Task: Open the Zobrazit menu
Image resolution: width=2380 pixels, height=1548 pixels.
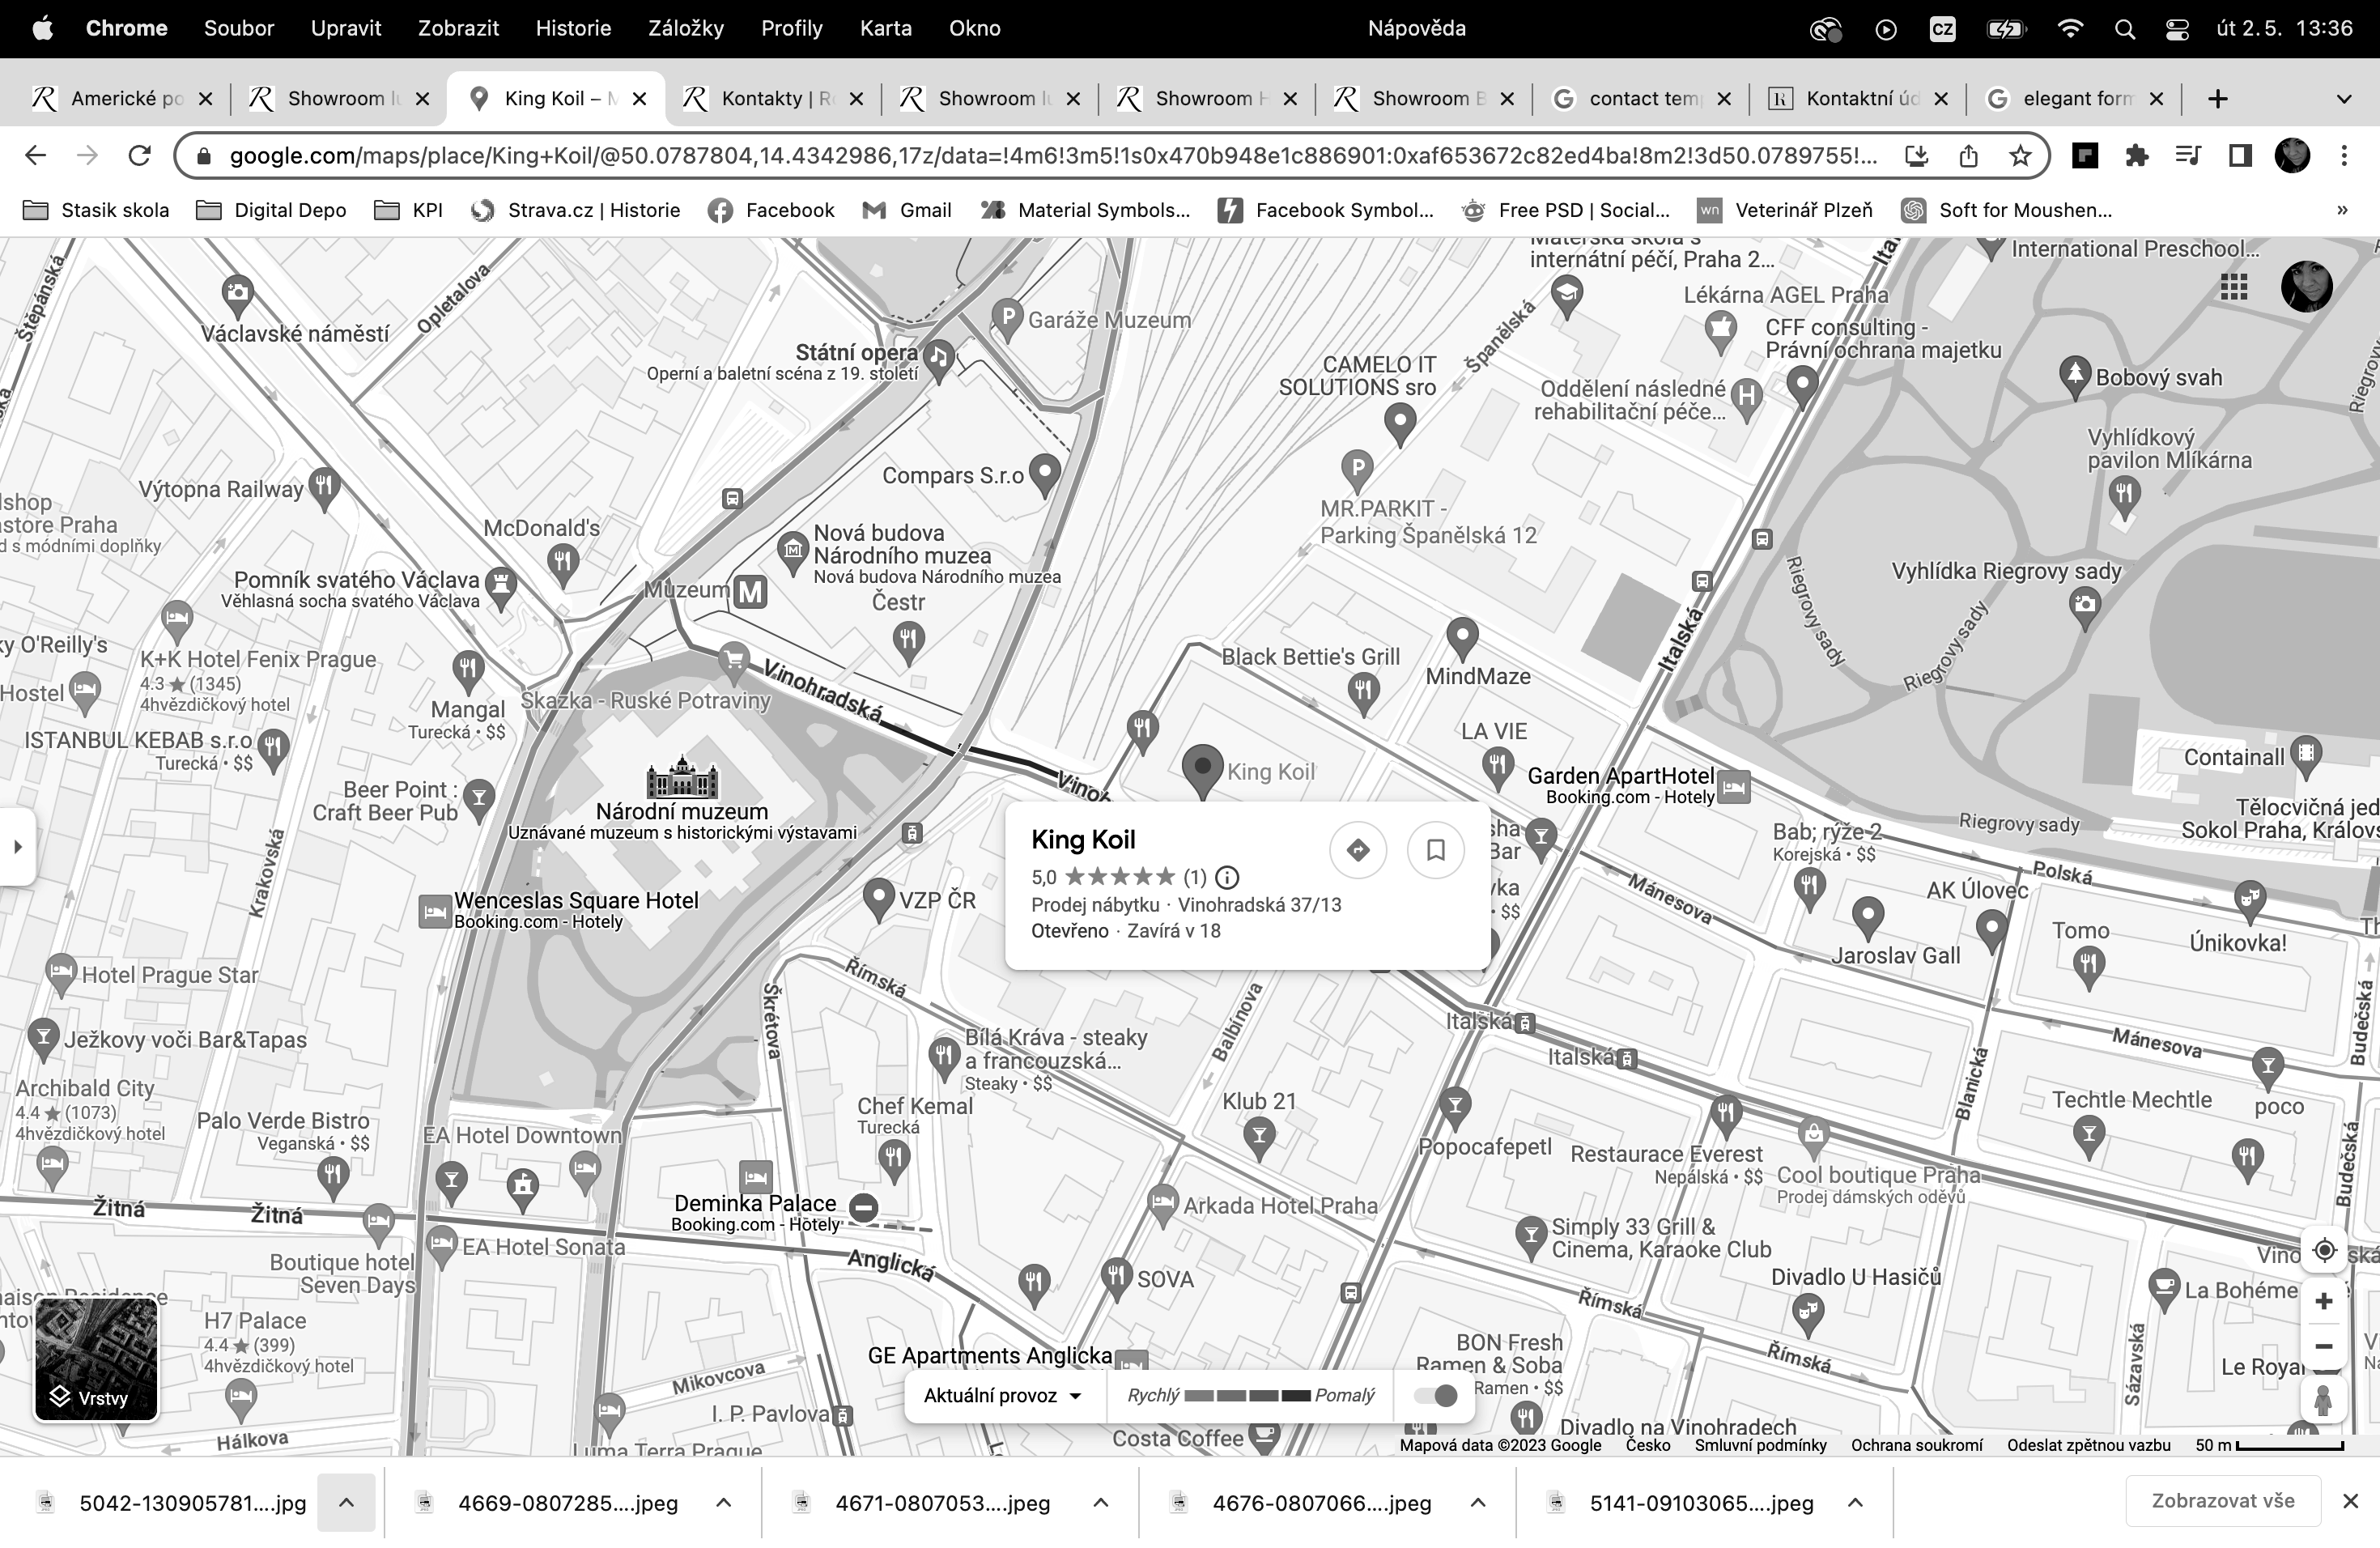Action: click(x=458, y=29)
